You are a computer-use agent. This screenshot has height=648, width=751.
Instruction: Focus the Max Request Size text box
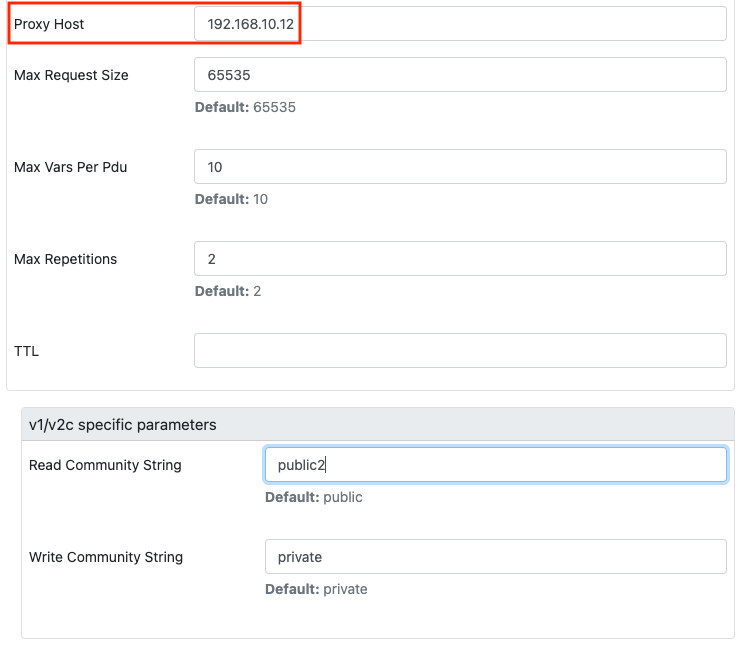460,75
